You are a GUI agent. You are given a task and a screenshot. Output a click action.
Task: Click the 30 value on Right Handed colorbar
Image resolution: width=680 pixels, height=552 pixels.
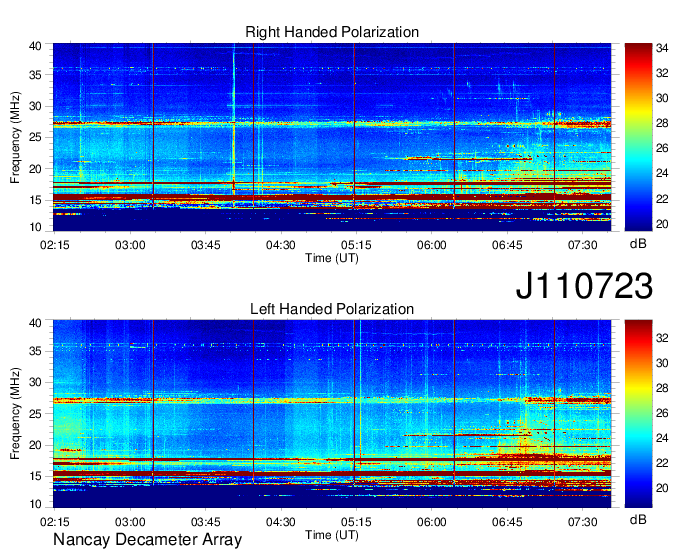[x=662, y=98]
